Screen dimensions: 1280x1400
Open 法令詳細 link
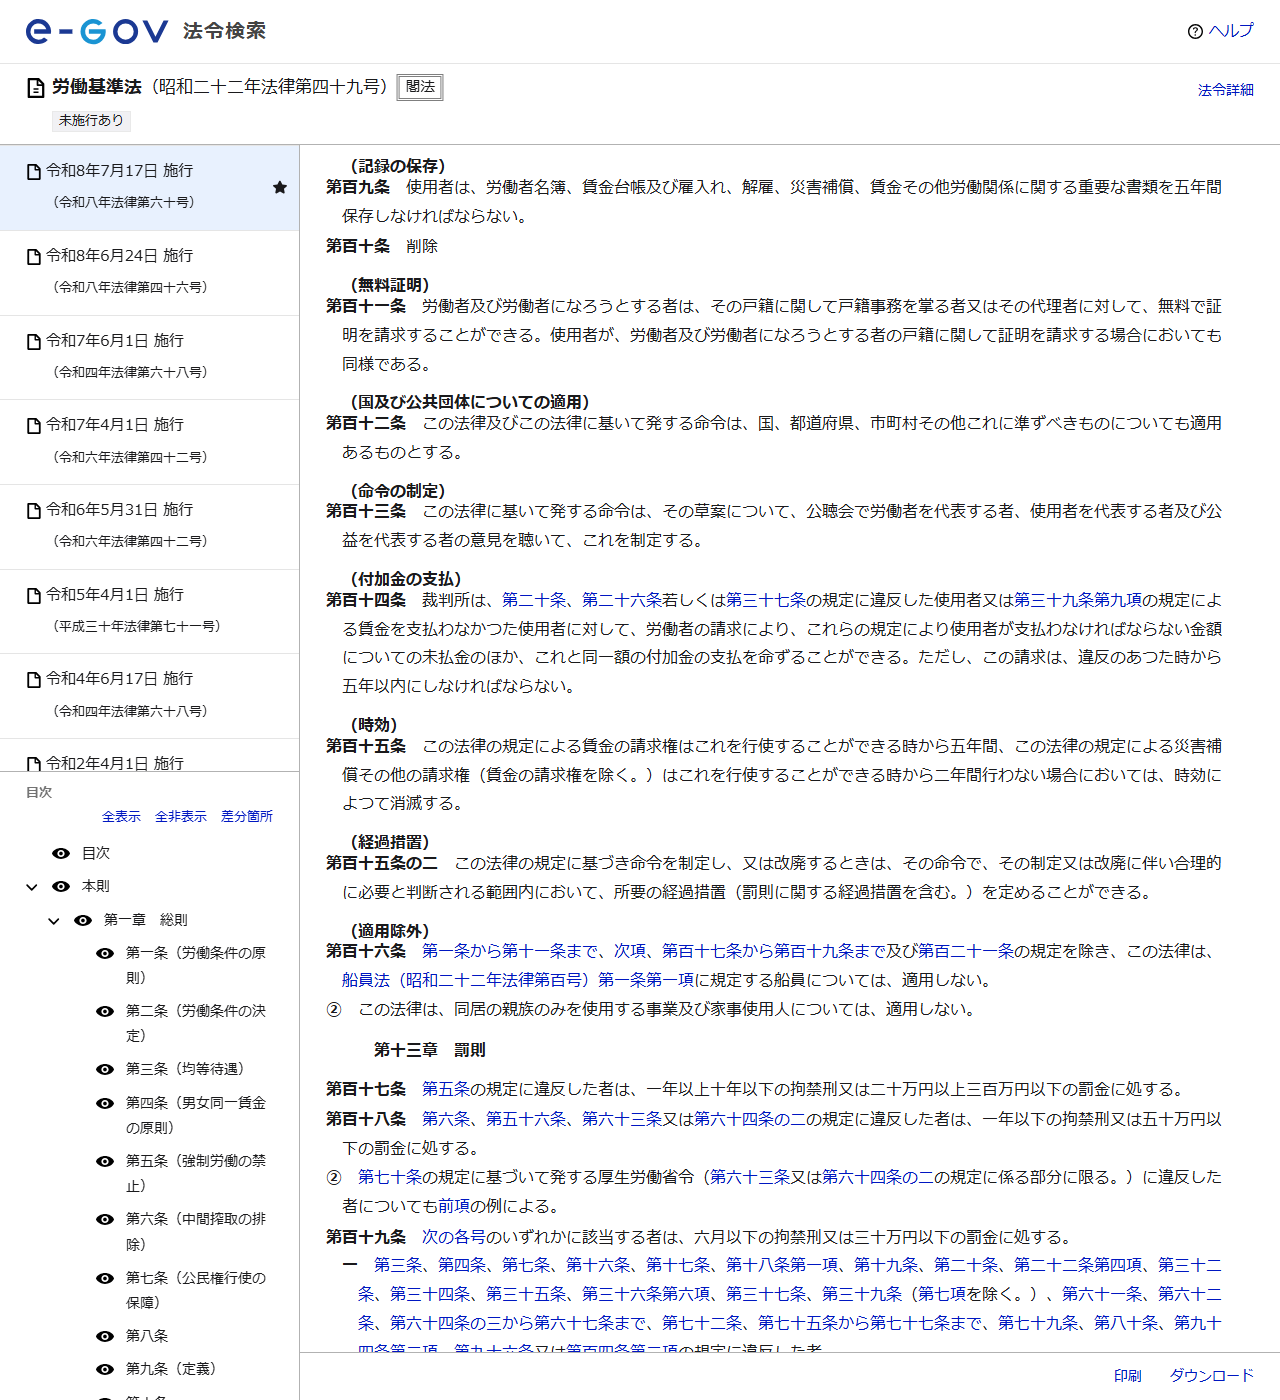tap(1226, 90)
